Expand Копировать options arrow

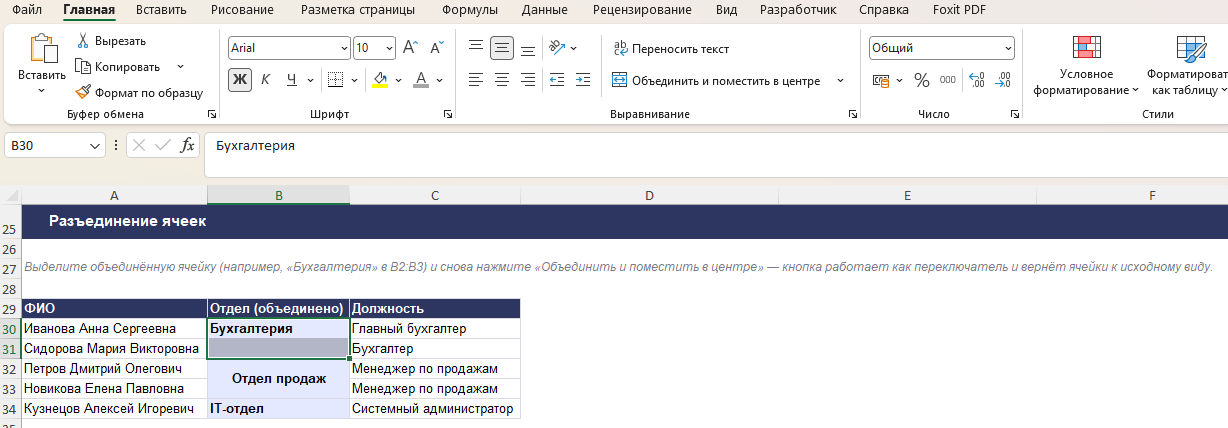click(x=180, y=66)
